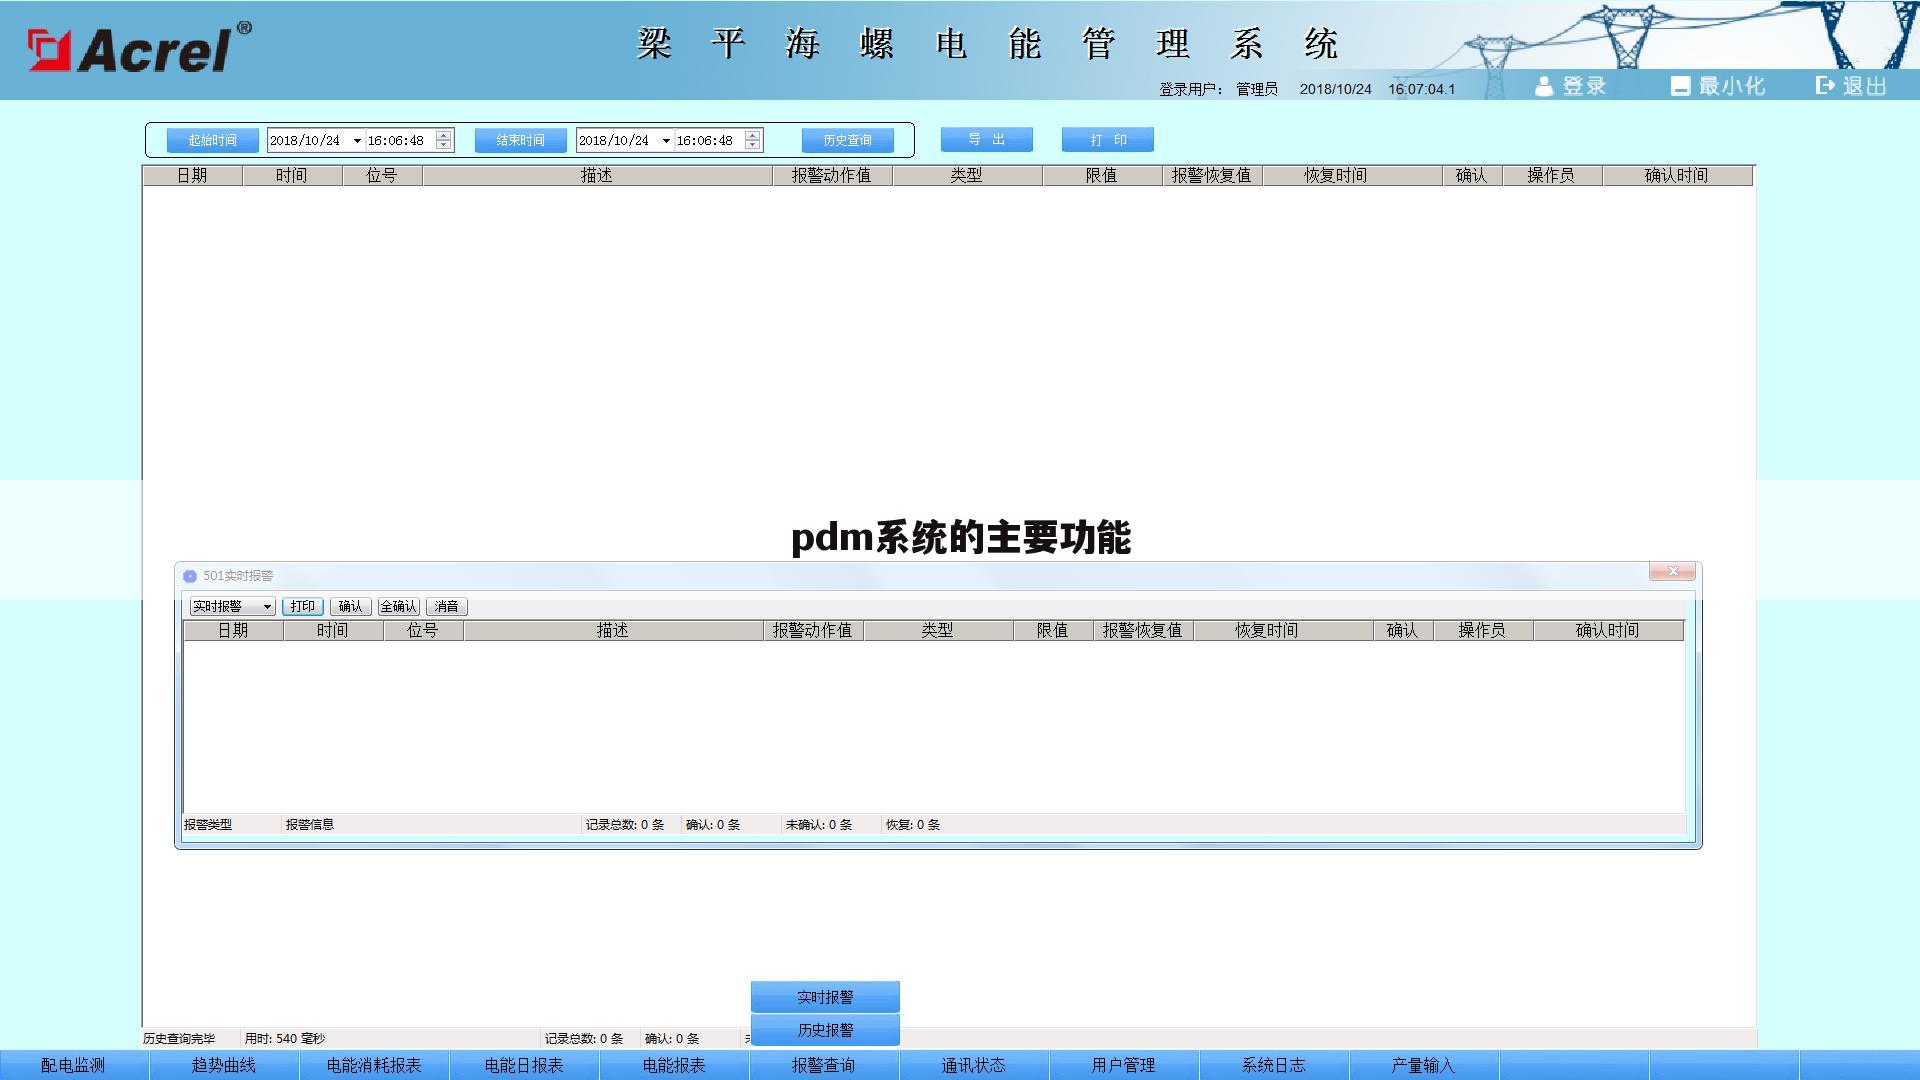Click 全确认 to acknowledge all alarms

[x=399, y=607]
